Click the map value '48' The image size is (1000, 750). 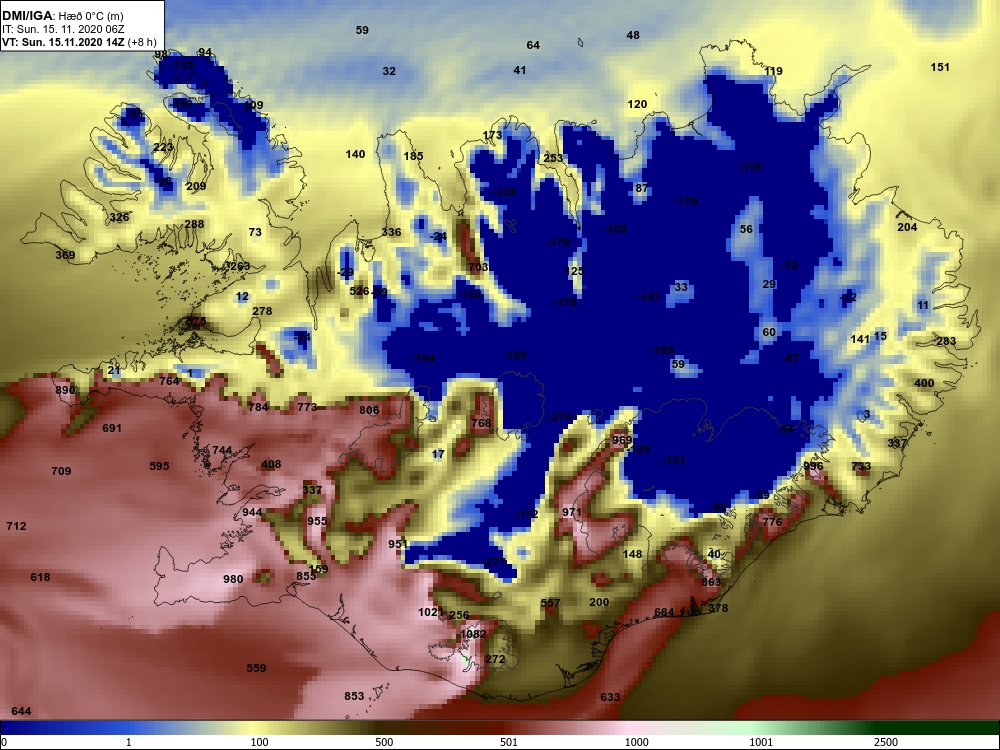(x=633, y=35)
